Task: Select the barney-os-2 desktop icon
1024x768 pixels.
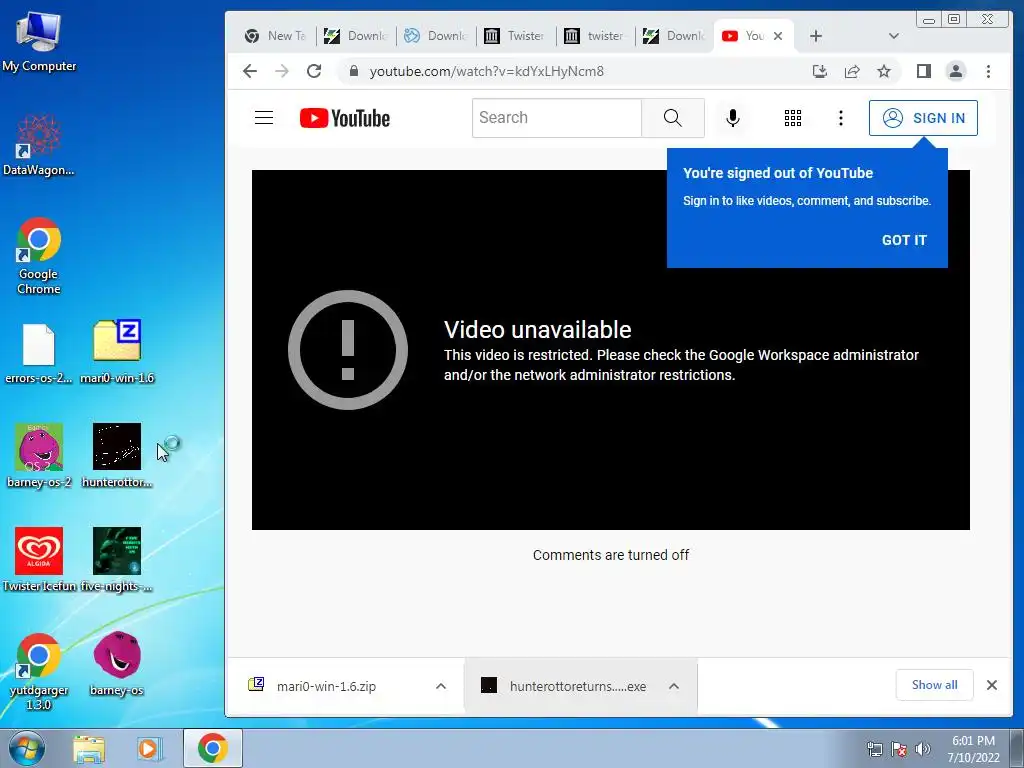Action: pyautogui.click(x=39, y=455)
